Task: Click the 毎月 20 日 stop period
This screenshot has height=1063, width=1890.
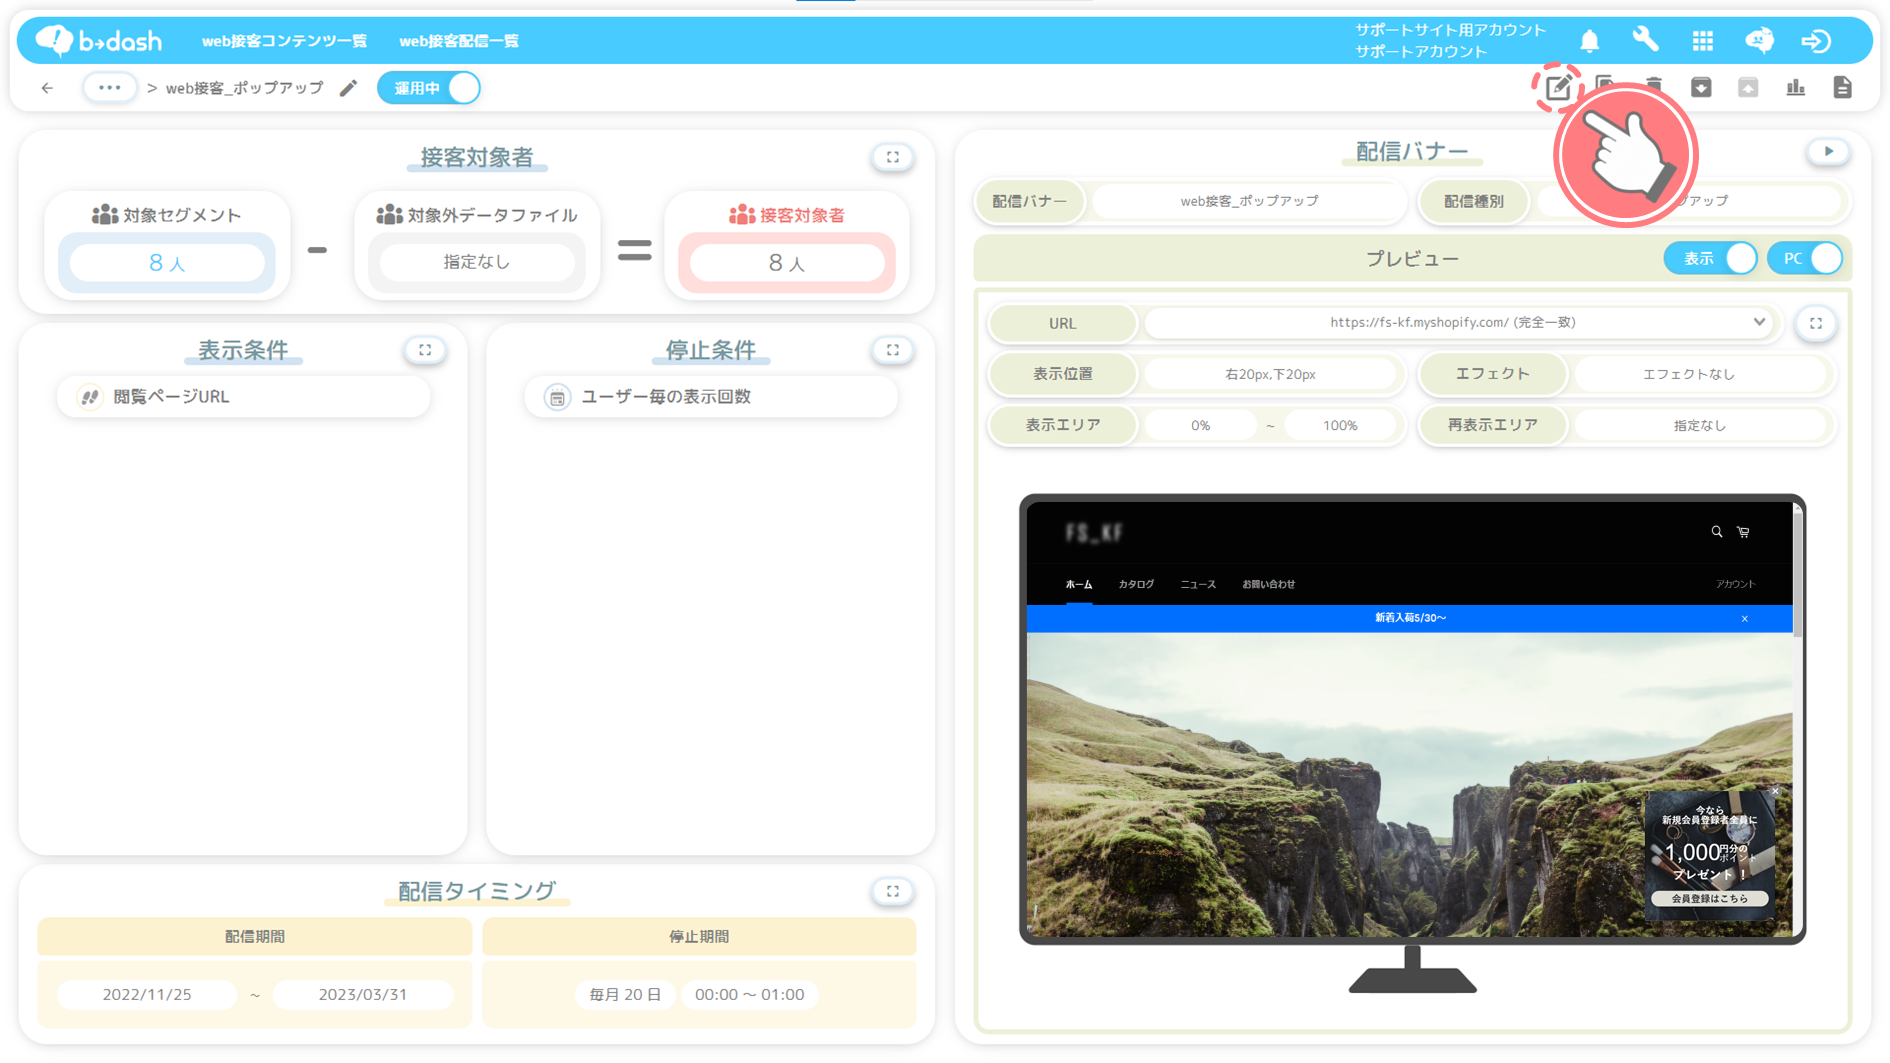Action: 625,995
